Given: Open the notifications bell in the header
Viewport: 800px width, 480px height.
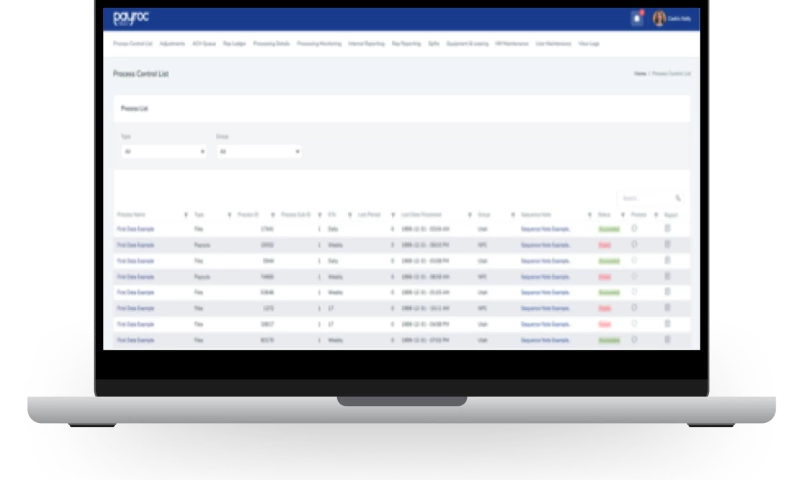Looking at the screenshot, I should 637,19.
